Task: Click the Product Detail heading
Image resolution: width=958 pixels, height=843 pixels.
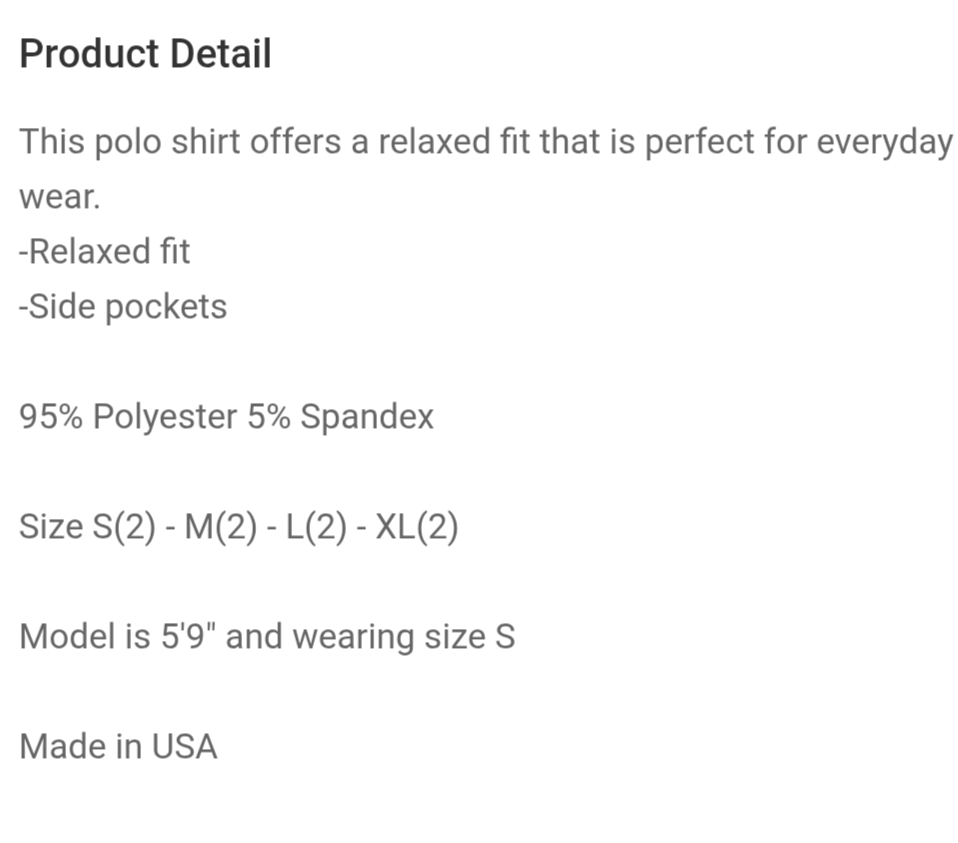Action: pyautogui.click(x=145, y=54)
